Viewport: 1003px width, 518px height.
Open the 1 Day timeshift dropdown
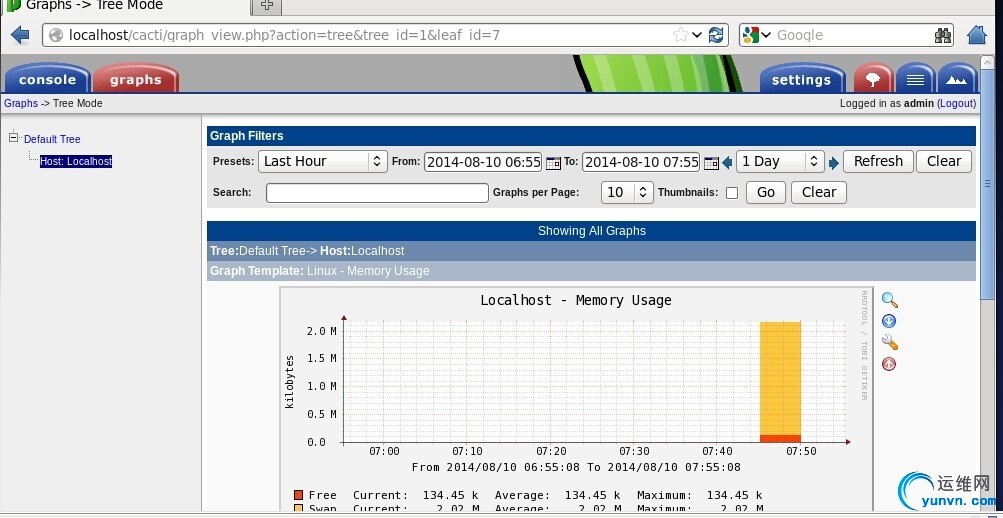(x=780, y=161)
